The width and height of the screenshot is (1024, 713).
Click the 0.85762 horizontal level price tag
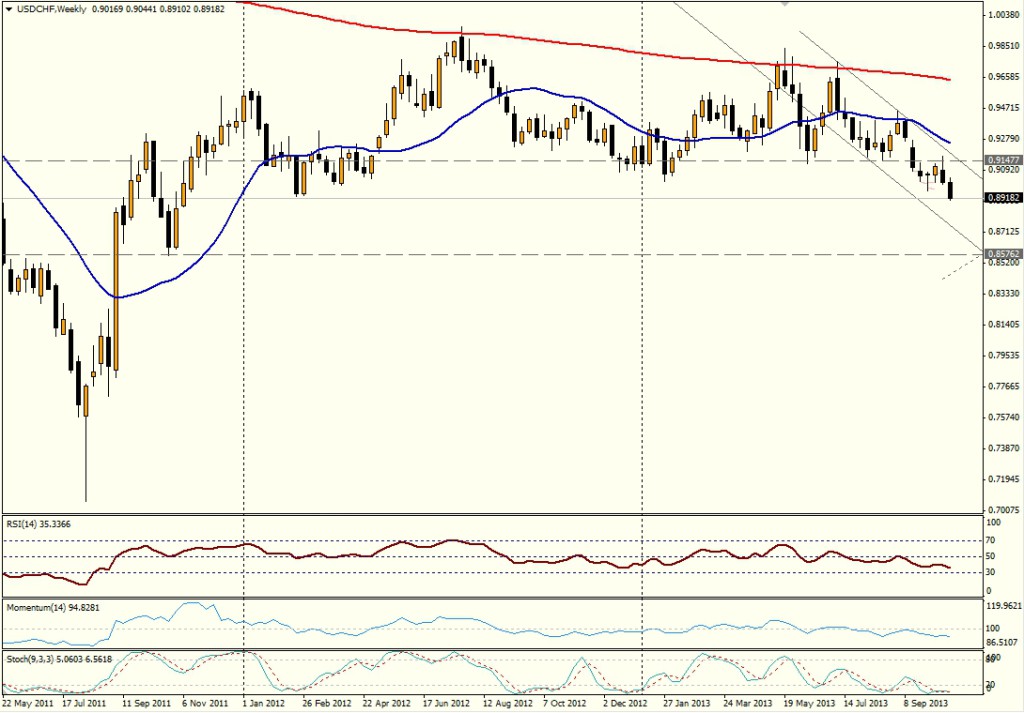[x=1002, y=254]
